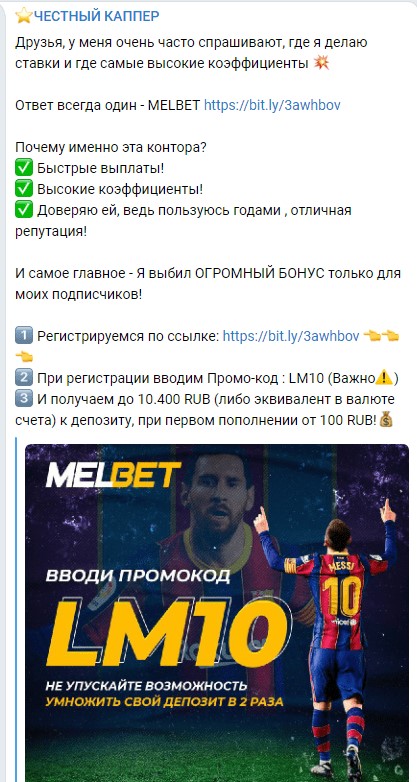417x782 pixels.
Task: Click green checkmark beside Доверяю ей
Action: click(23, 210)
